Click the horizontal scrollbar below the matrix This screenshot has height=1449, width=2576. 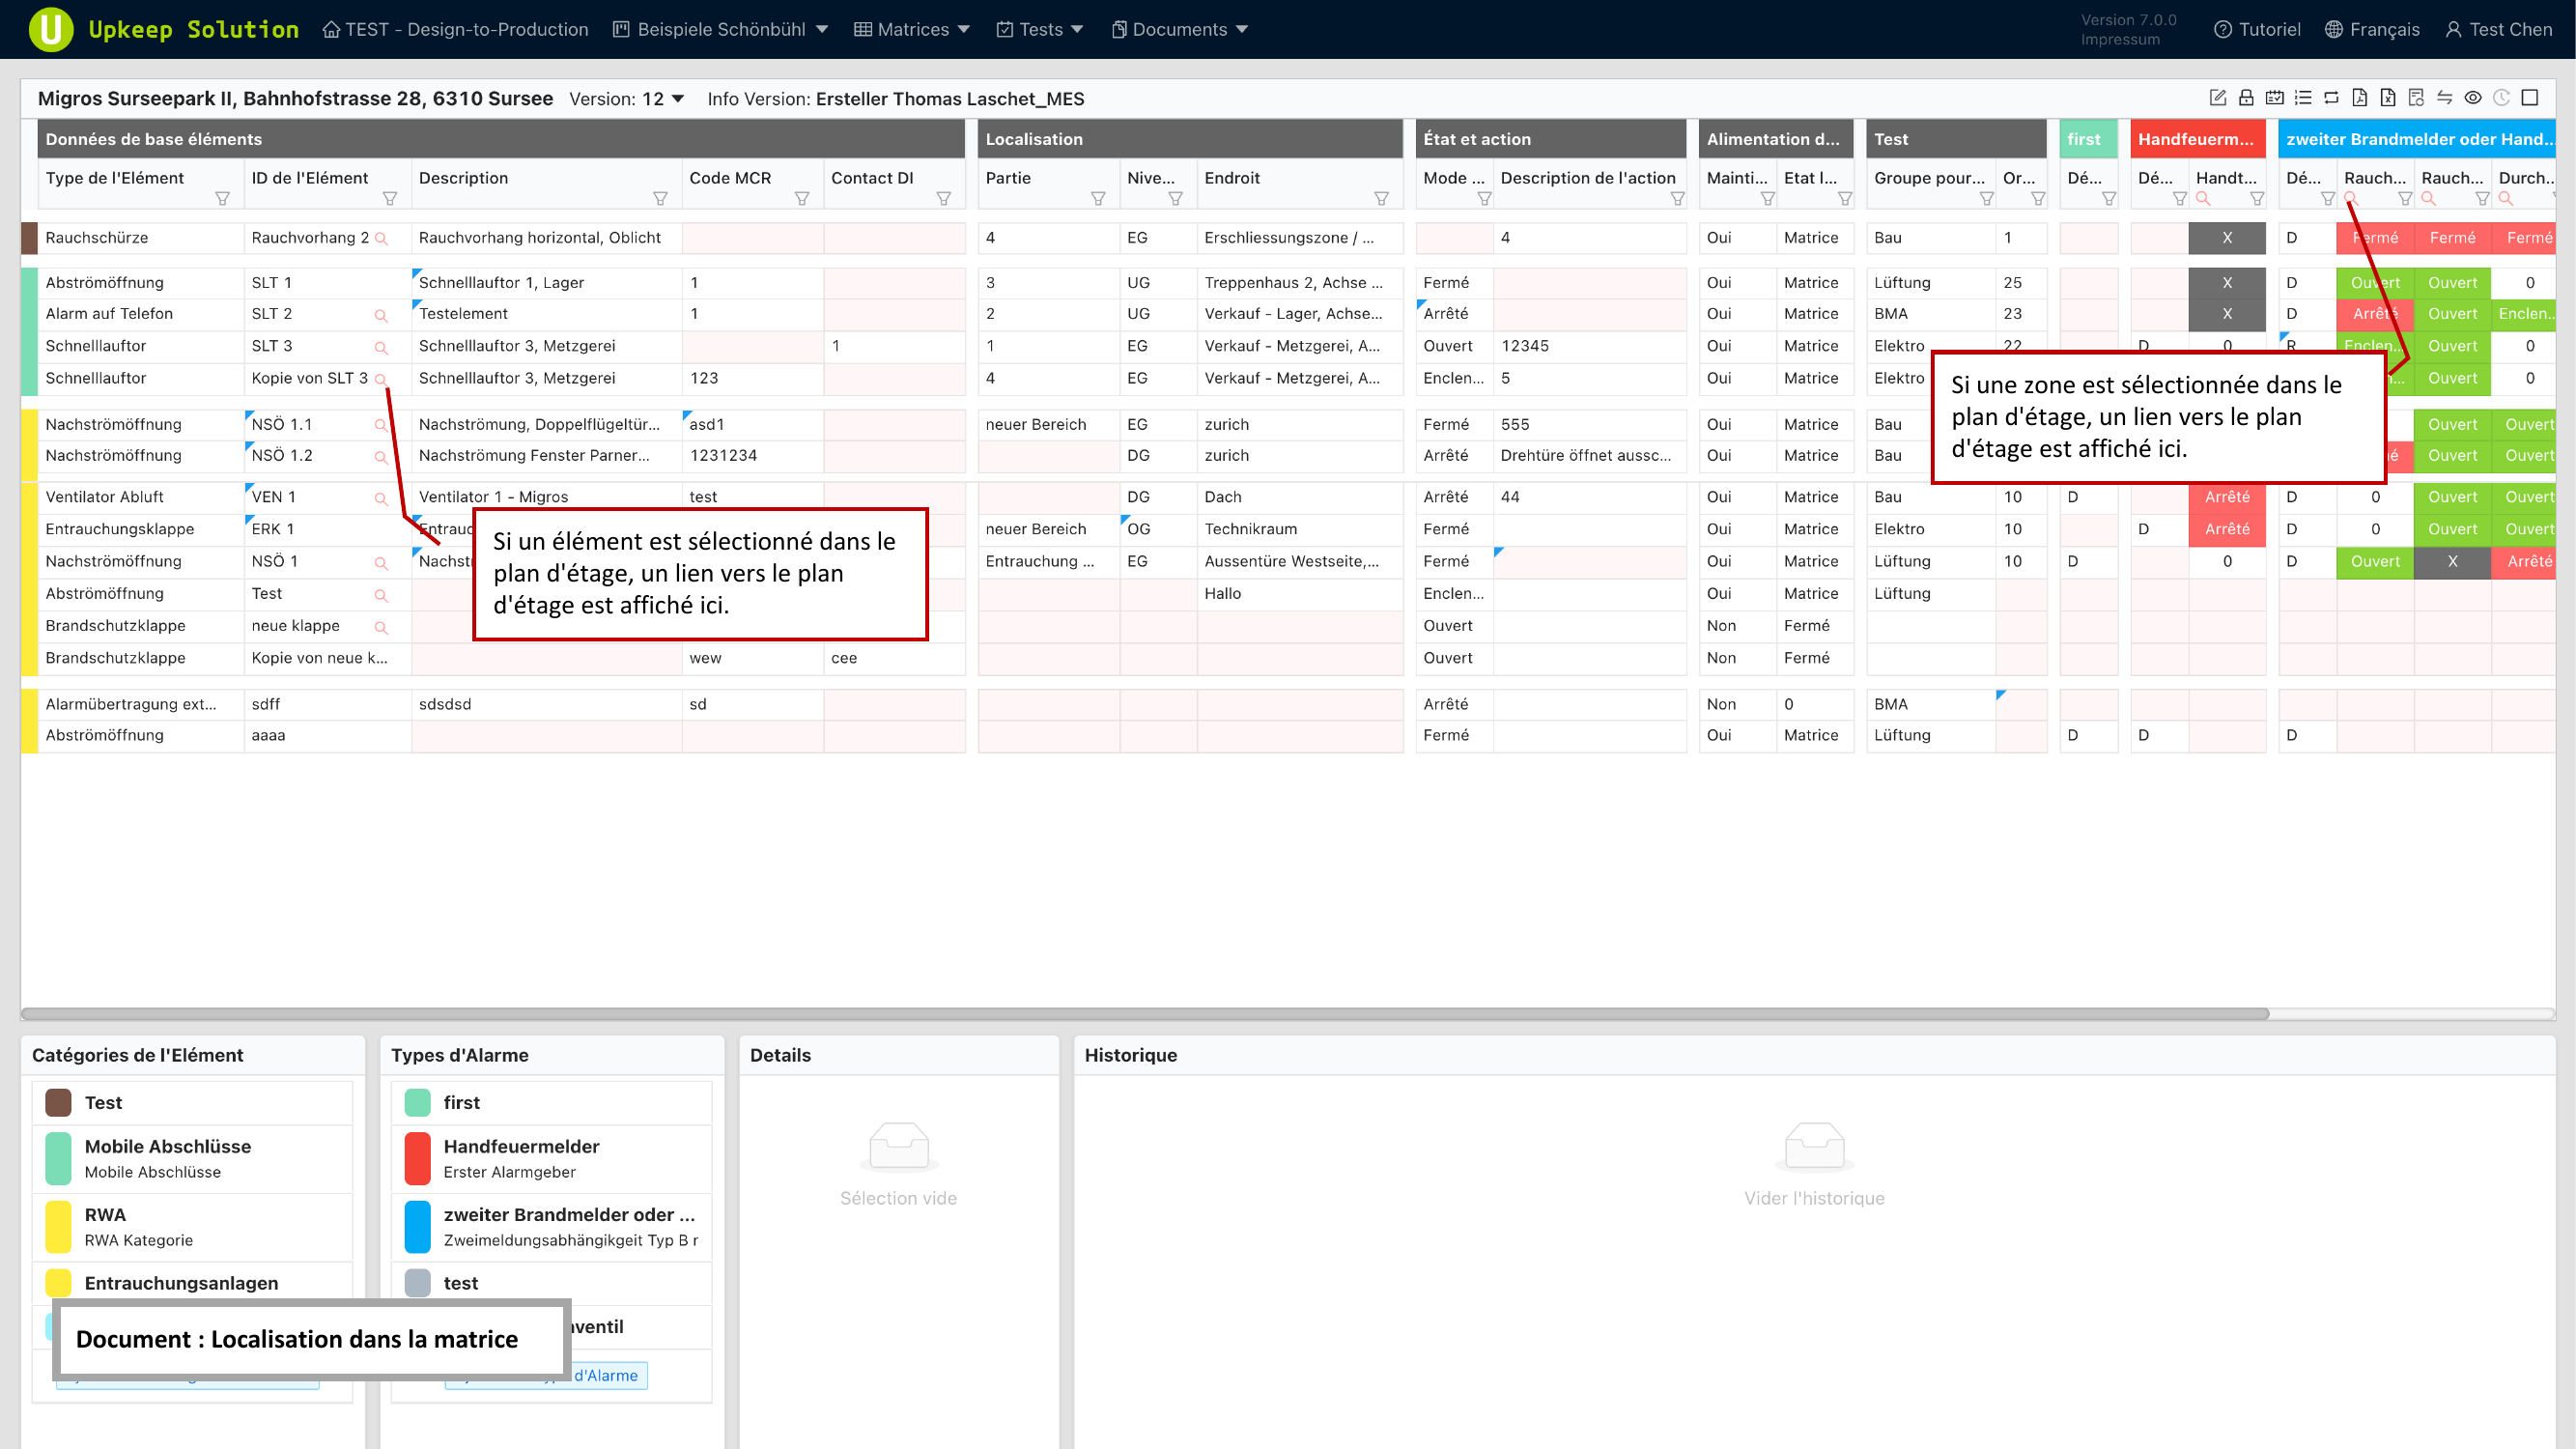(1144, 1013)
